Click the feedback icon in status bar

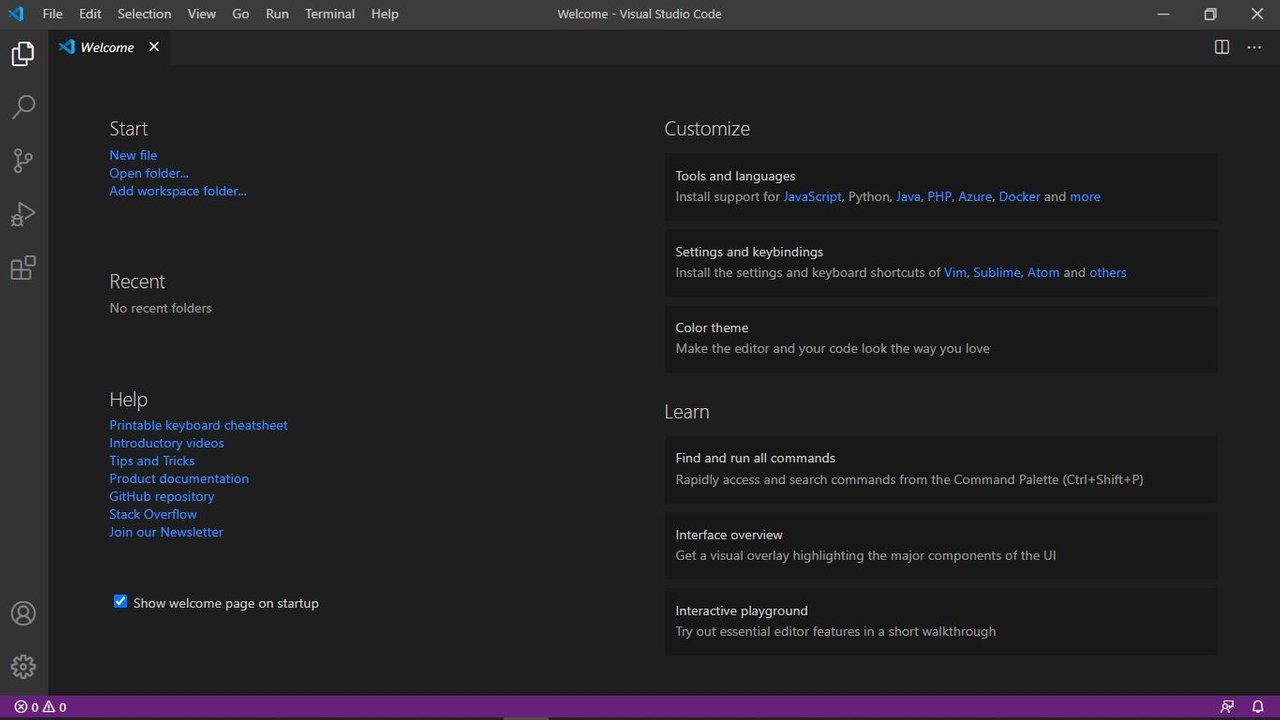(x=1227, y=707)
